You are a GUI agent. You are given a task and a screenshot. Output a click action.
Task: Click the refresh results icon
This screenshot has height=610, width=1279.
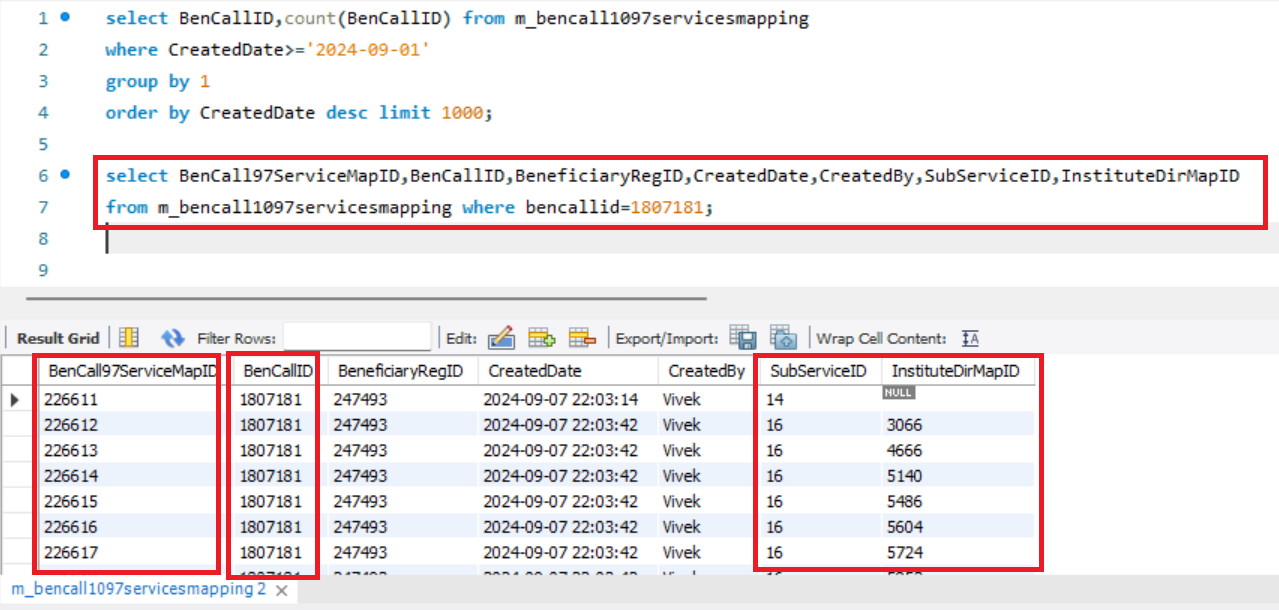pyautogui.click(x=173, y=338)
